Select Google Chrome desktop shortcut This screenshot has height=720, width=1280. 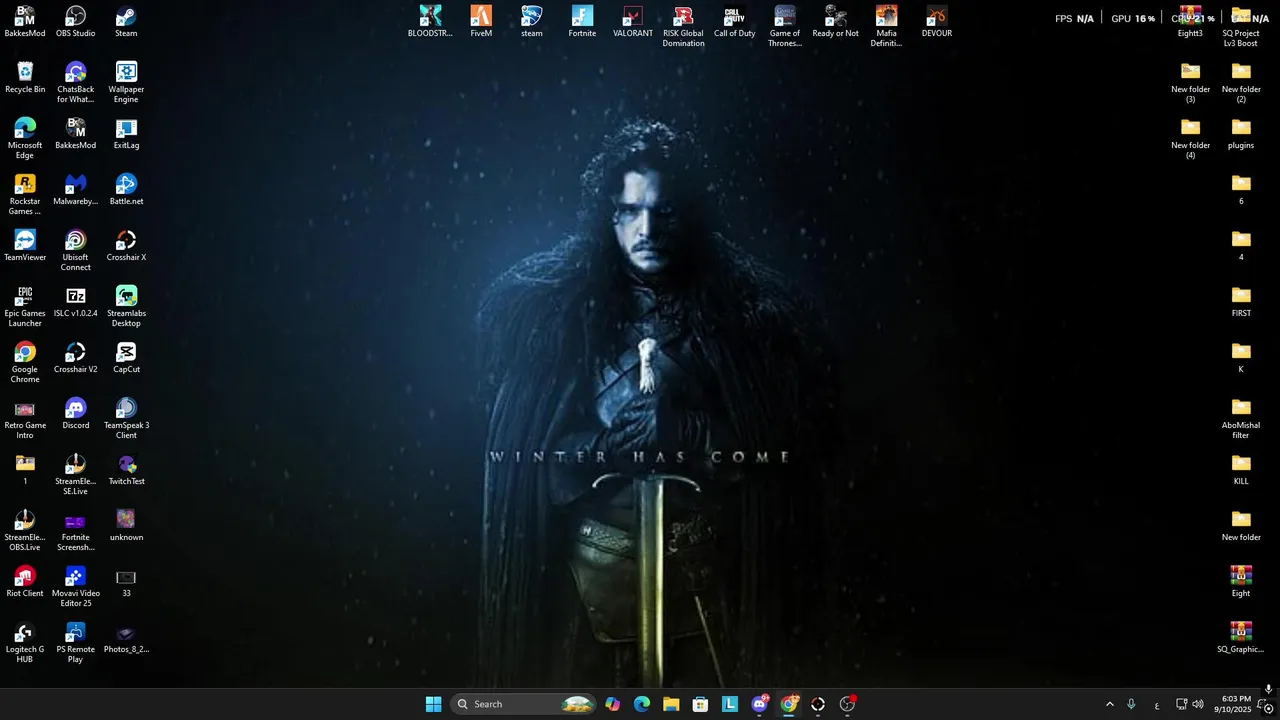click(x=25, y=363)
